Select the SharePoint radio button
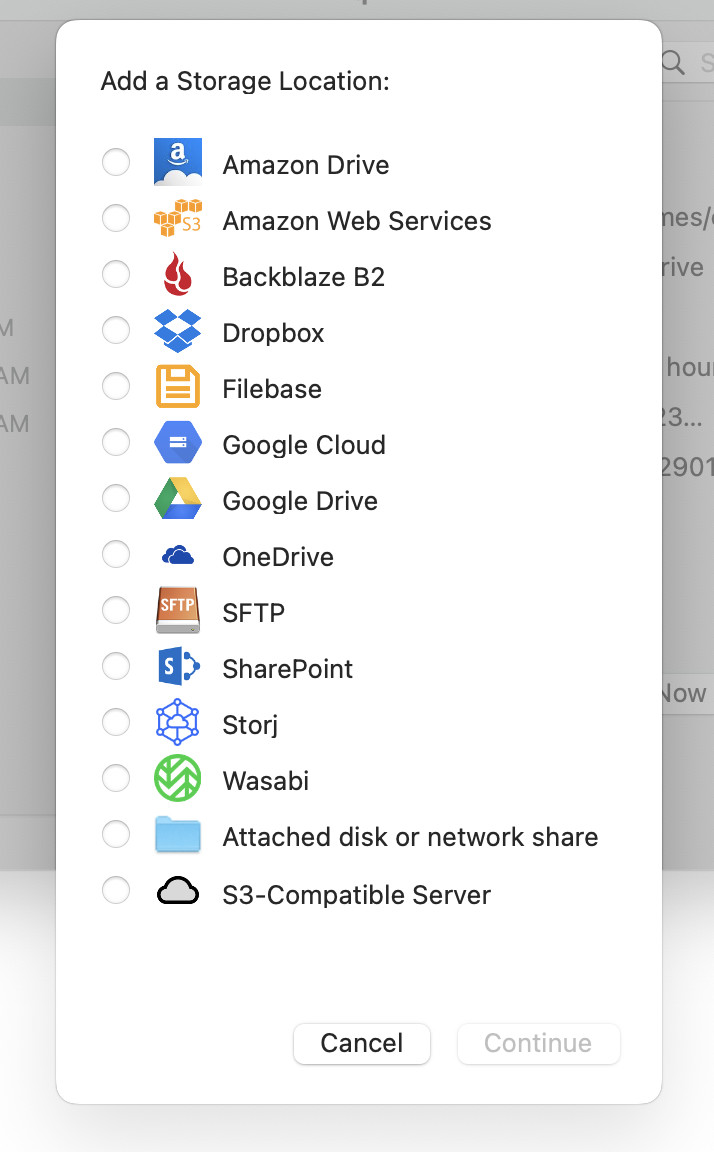 pos(116,666)
